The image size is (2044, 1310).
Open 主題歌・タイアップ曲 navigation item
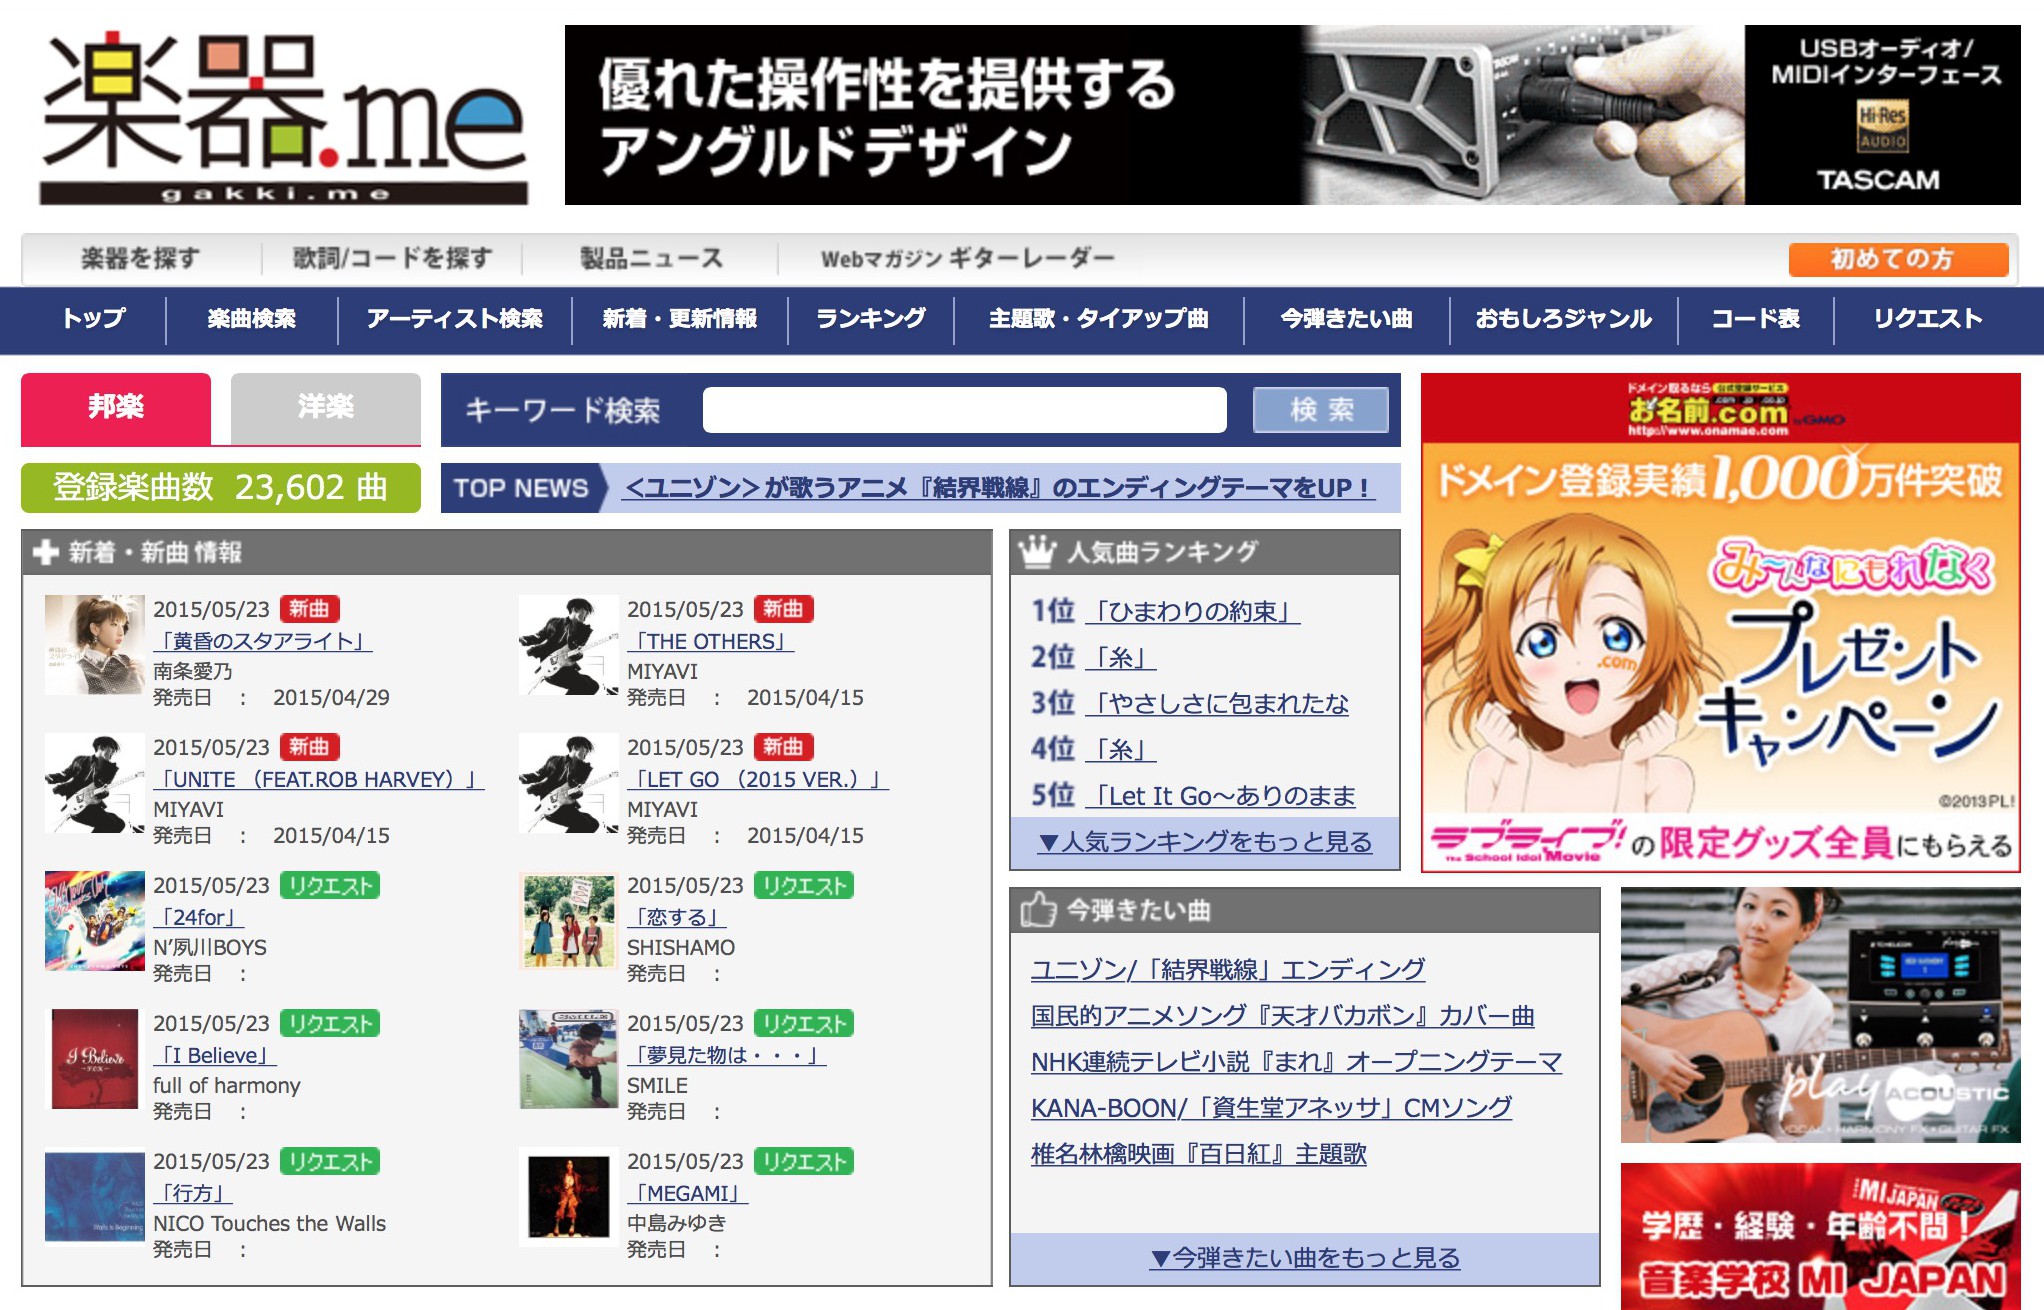point(1099,319)
